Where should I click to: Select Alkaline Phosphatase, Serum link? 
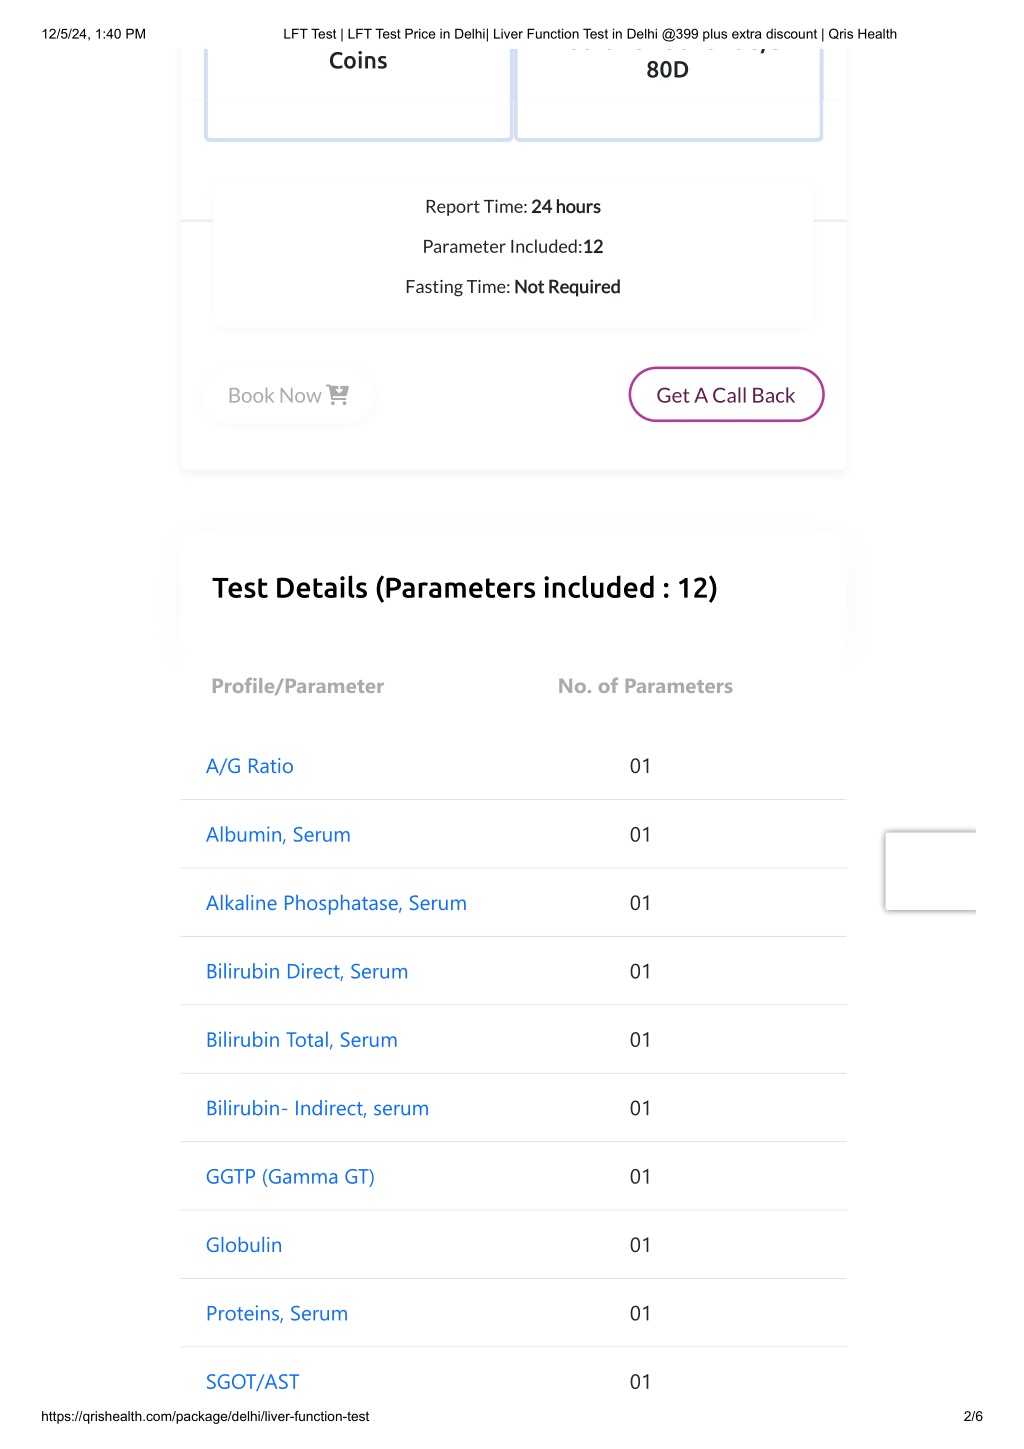(x=336, y=903)
